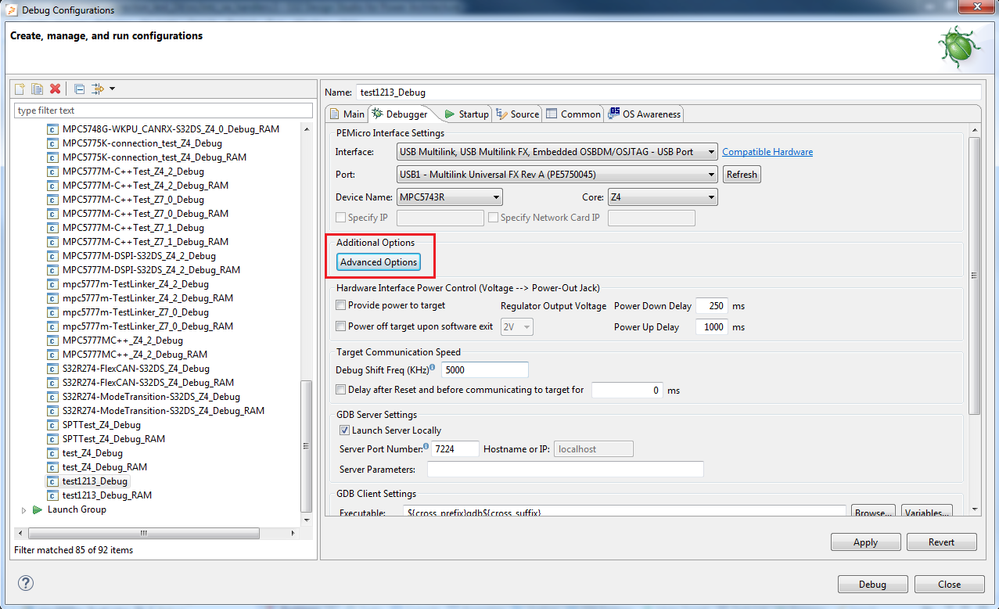
Task: Select SPTTest_Z4_Debug_RAM configuration
Action: click(x=113, y=439)
